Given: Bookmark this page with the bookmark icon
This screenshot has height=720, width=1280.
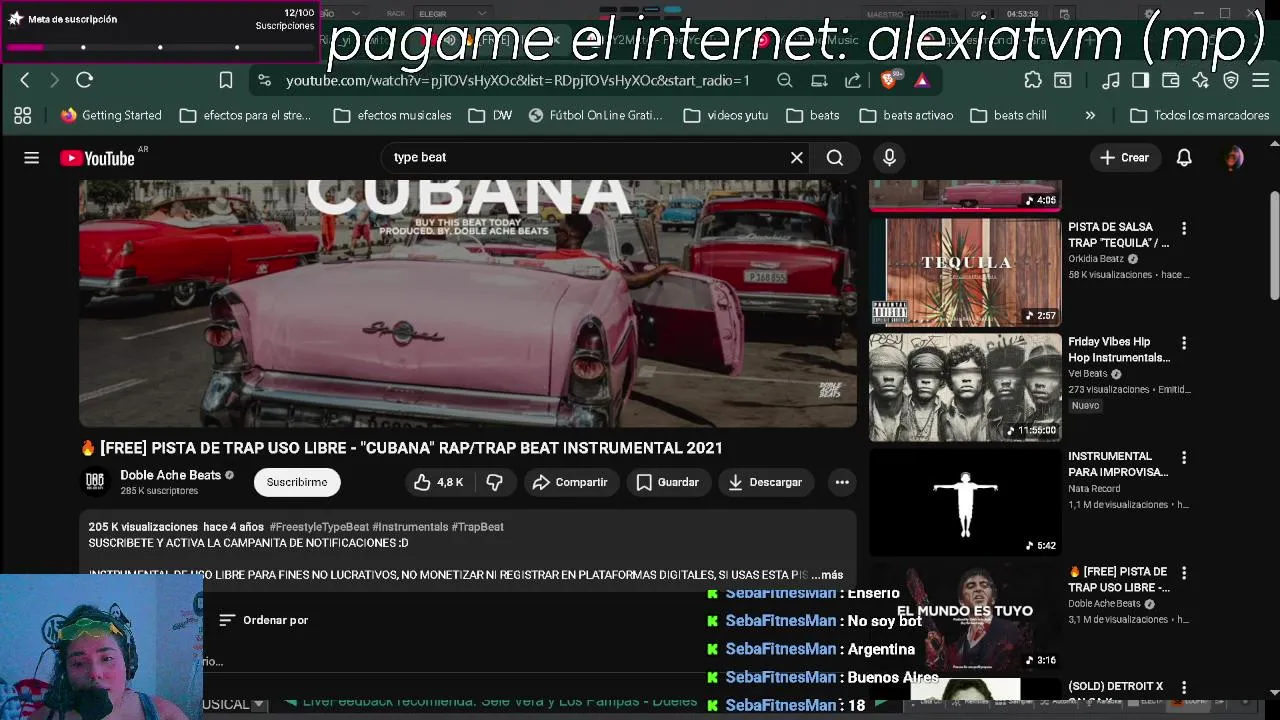Looking at the screenshot, I should 226,80.
